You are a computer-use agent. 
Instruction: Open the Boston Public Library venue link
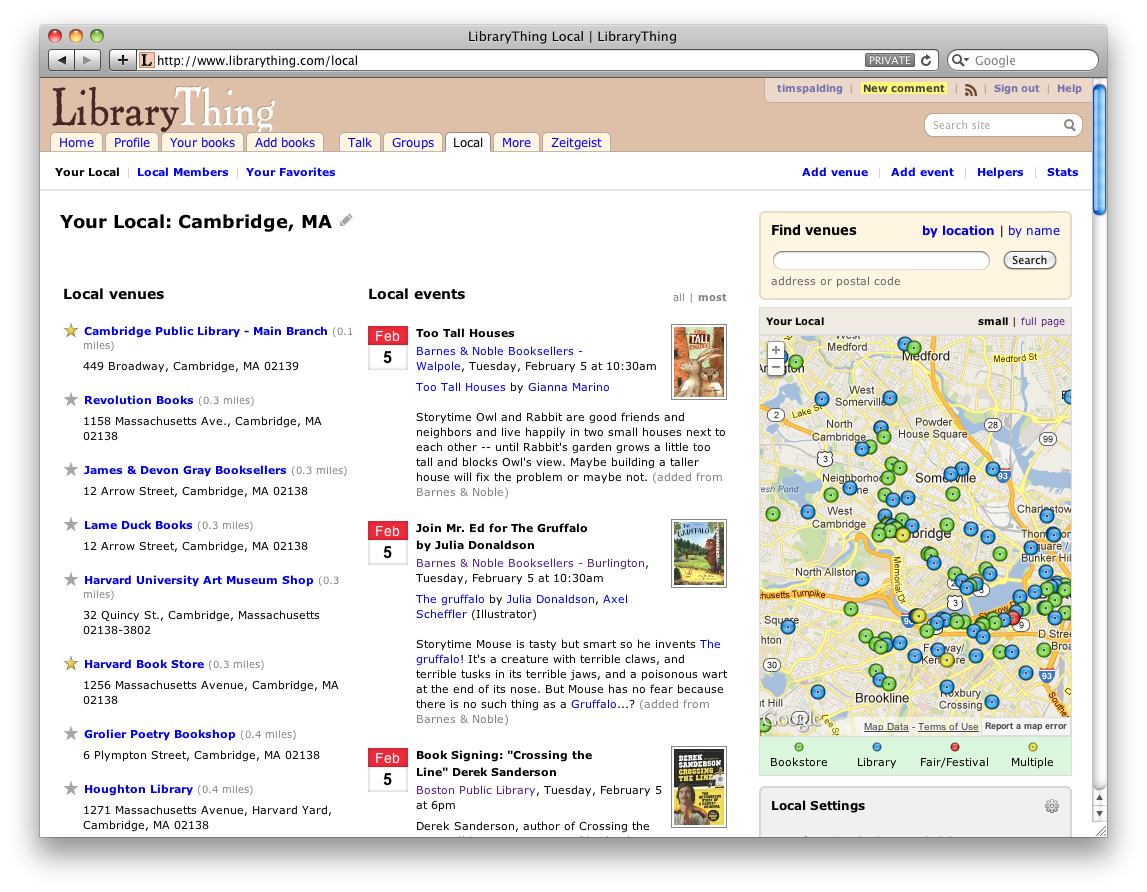pyautogui.click(x=475, y=790)
